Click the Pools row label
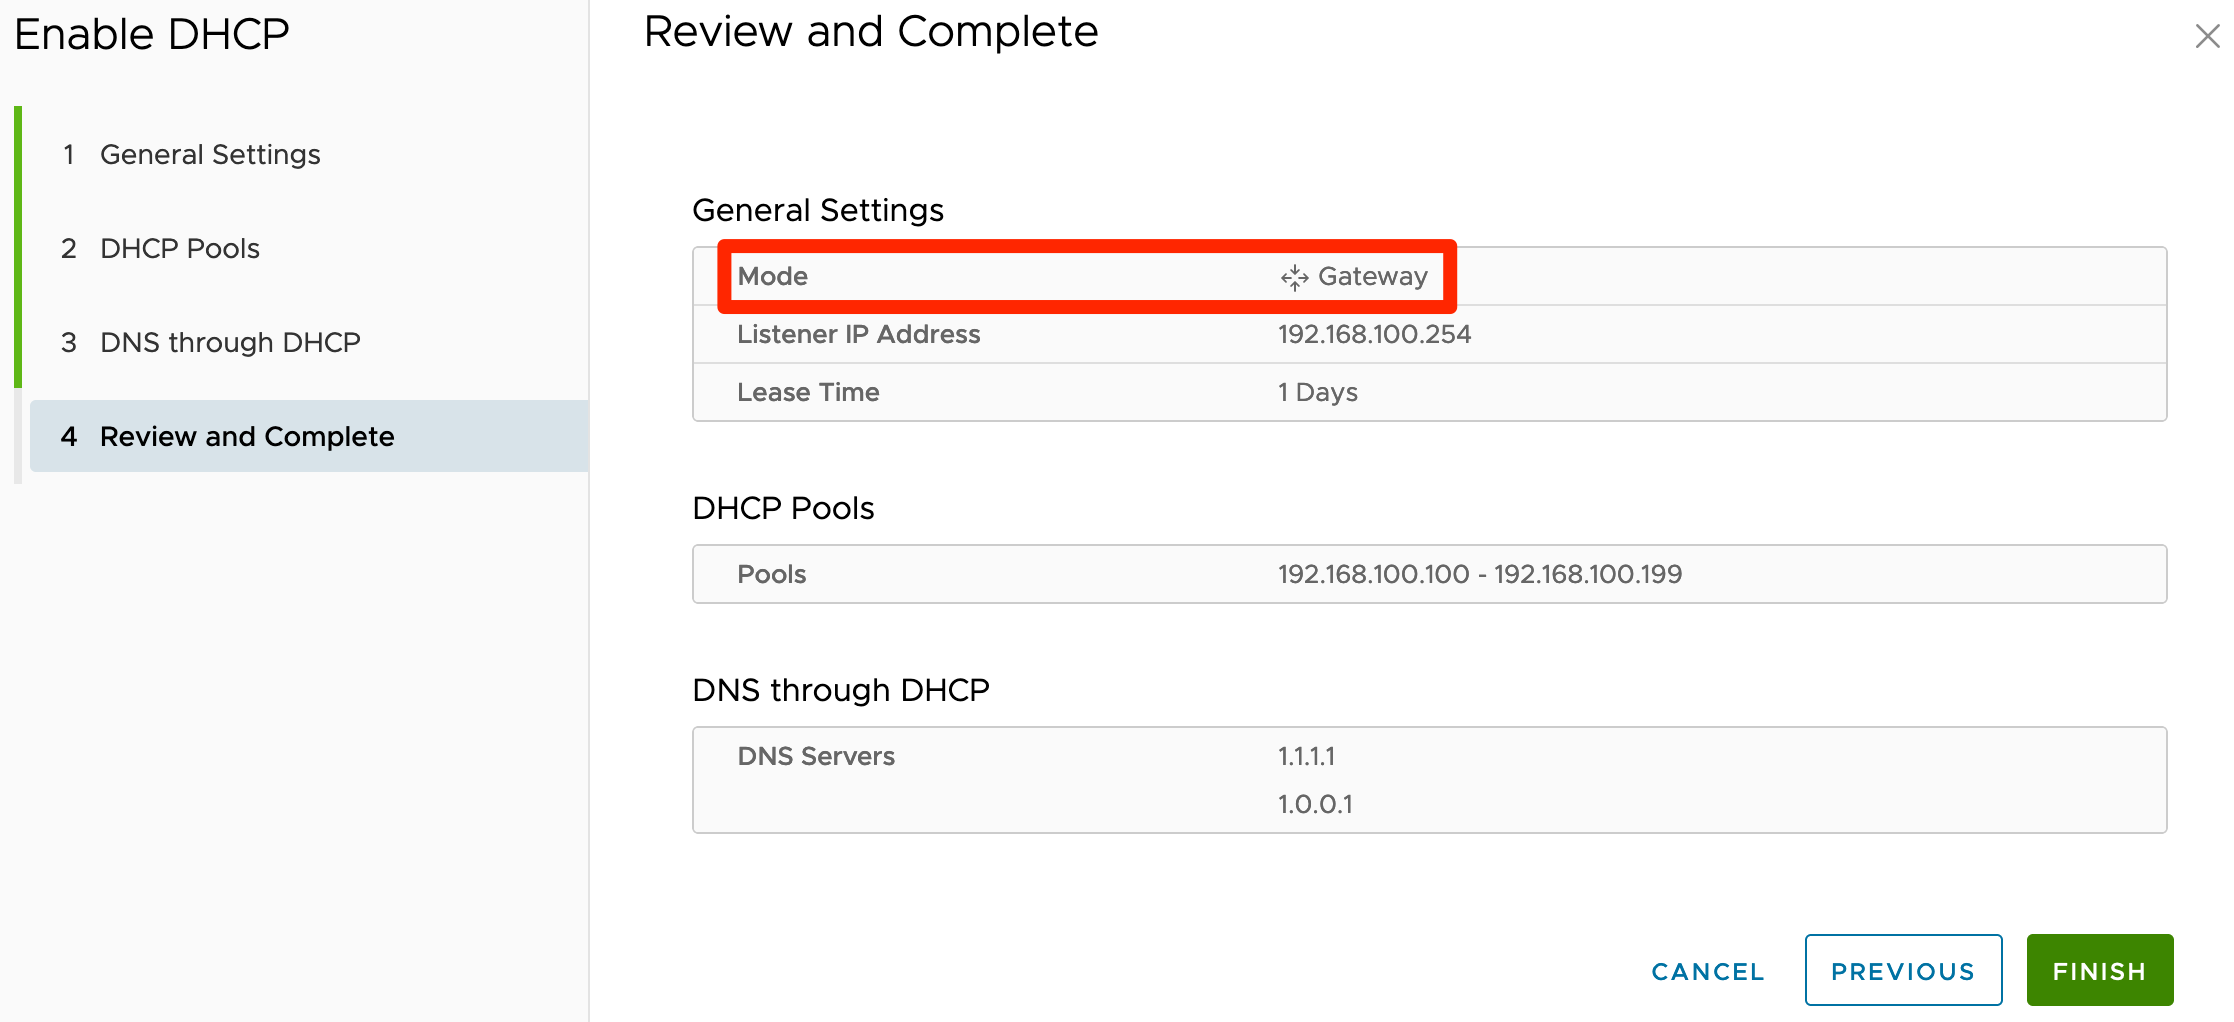Viewport: 2234px width, 1022px height. (771, 575)
